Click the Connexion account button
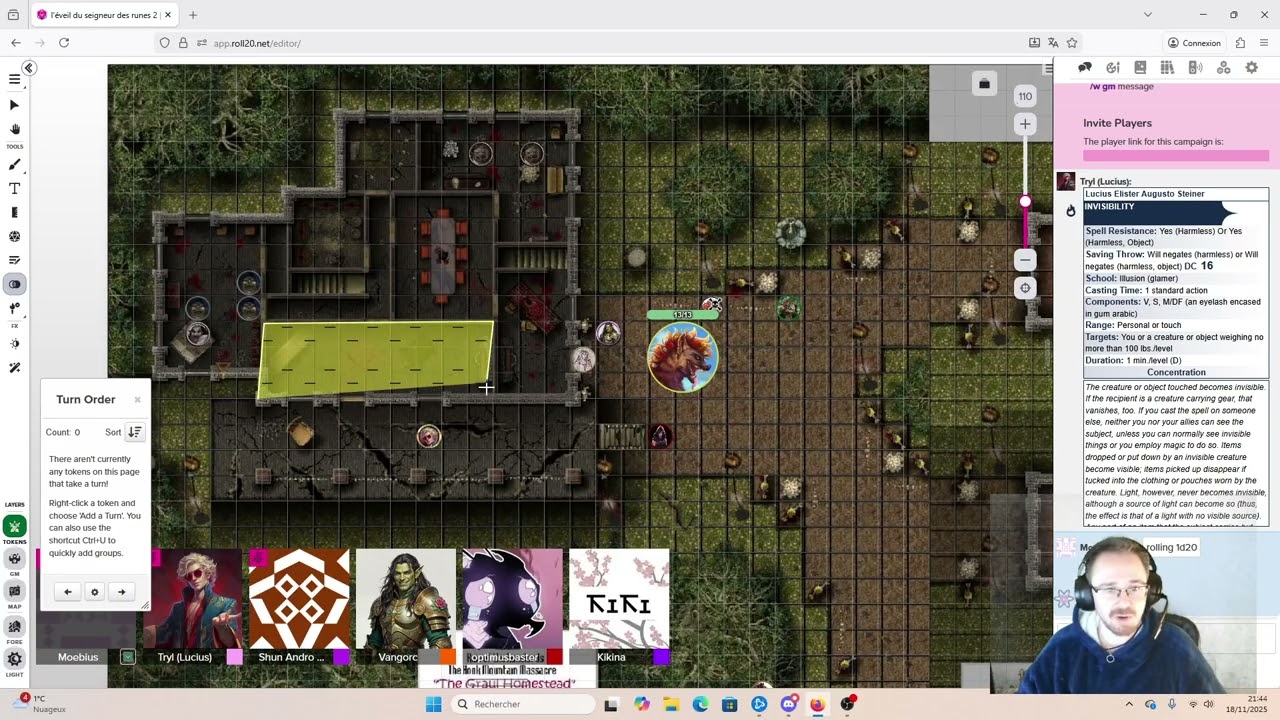Screen dimensions: 1280x720 tap(1194, 43)
